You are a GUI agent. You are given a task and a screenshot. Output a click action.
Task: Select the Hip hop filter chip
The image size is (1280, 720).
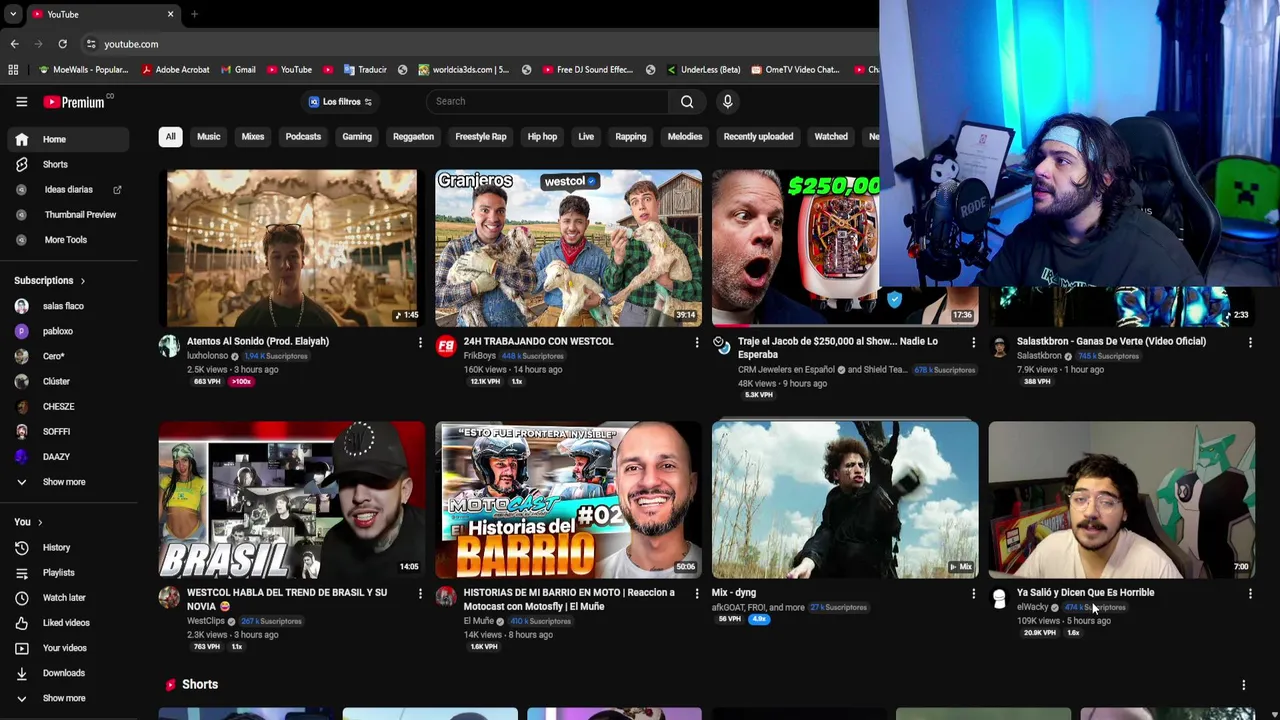pos(542,137)
